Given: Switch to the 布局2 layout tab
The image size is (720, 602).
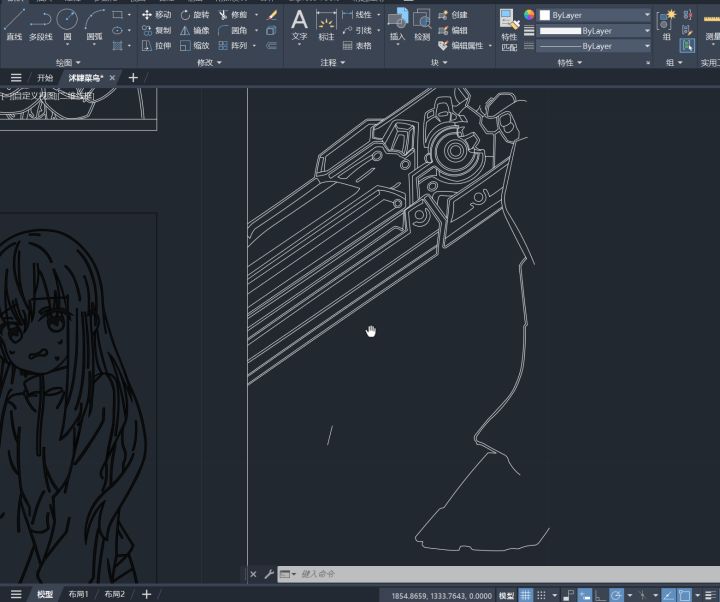Looking at the screenshot, I should (114, 594).
